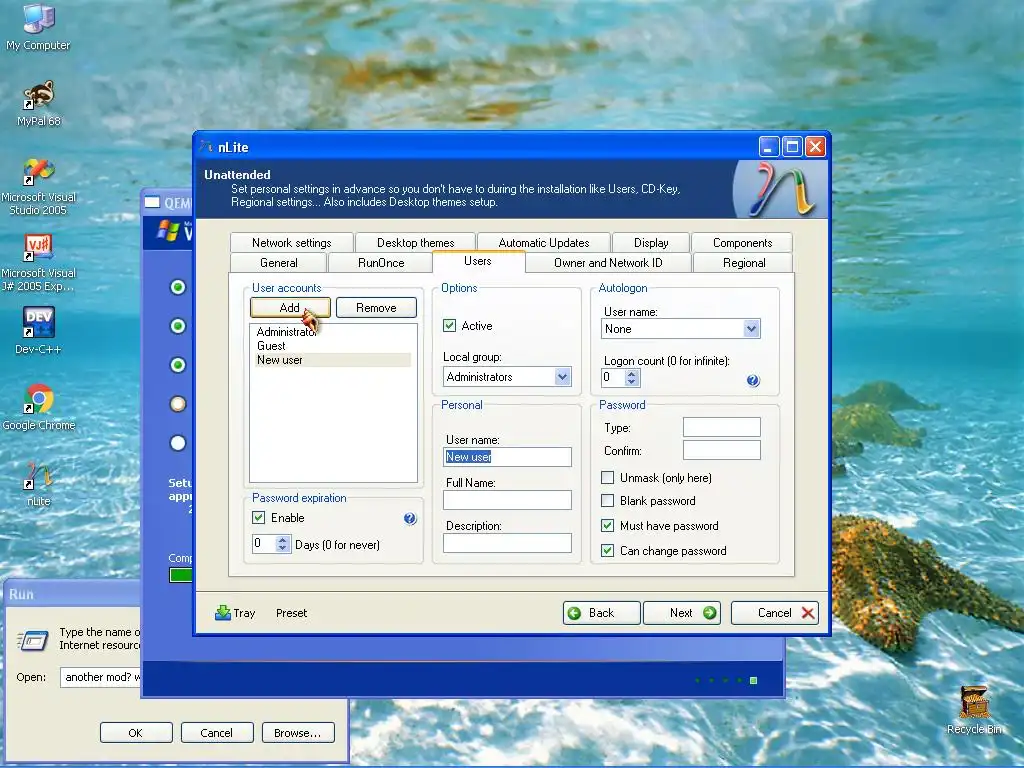Image resolution: width=1024 pixels, height=768 pixels.
Task: Select fifth setup step radio in background window
Action: click(x=178, y=443)
